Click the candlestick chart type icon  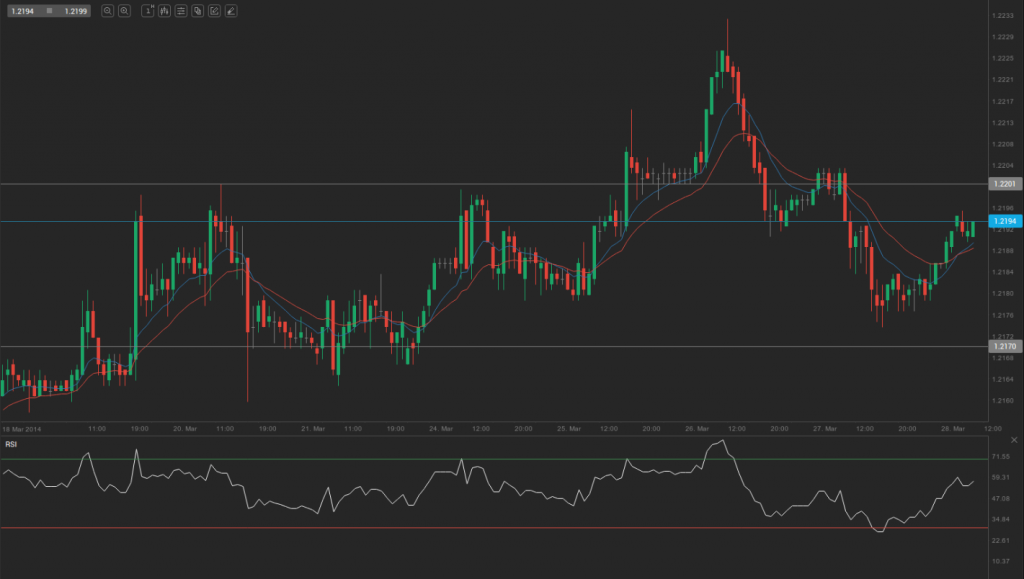(x=165, y=11)
